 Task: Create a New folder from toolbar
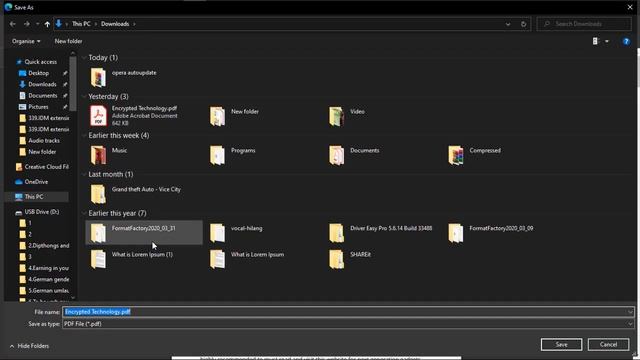(x=68, y=41)
